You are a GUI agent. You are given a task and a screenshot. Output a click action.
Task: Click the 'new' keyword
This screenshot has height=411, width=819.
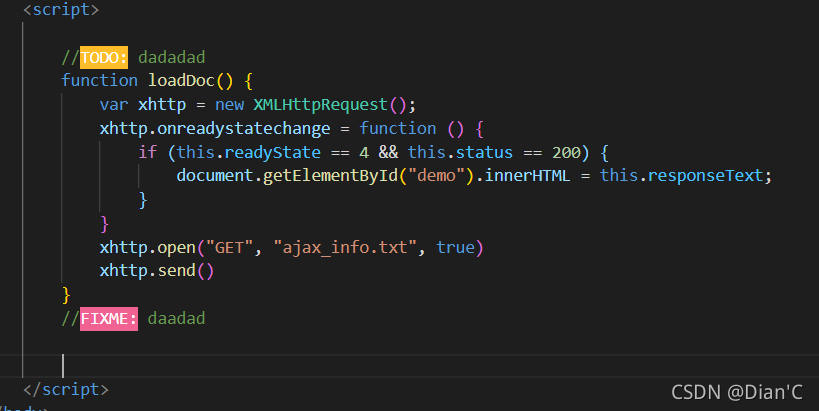coord(229,104)
